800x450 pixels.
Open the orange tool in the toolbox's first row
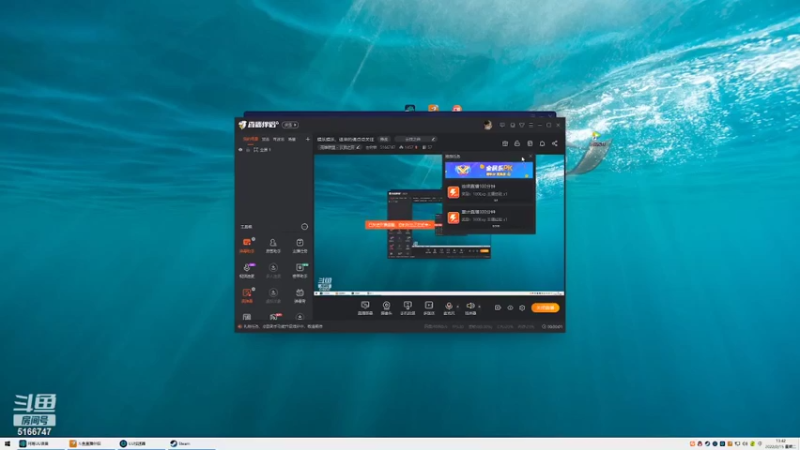click(247, 245)
